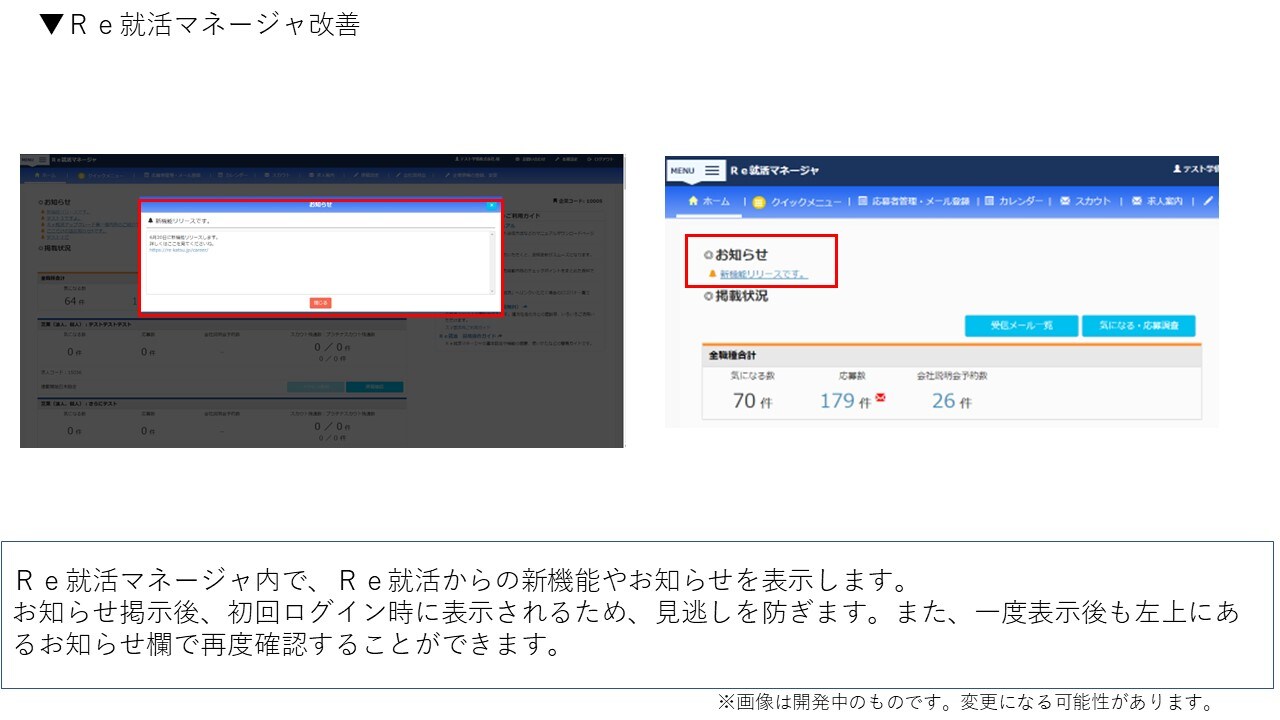The image size is (1280, 720).
Task: Click the hamburger MENU icon in right screenshot
Action: click(x=711, y=171)
